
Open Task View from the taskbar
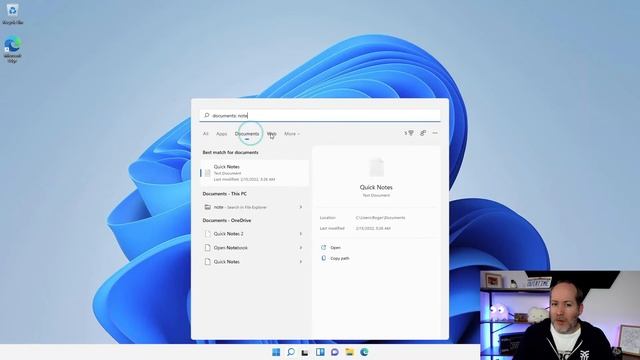pos(305,352)
